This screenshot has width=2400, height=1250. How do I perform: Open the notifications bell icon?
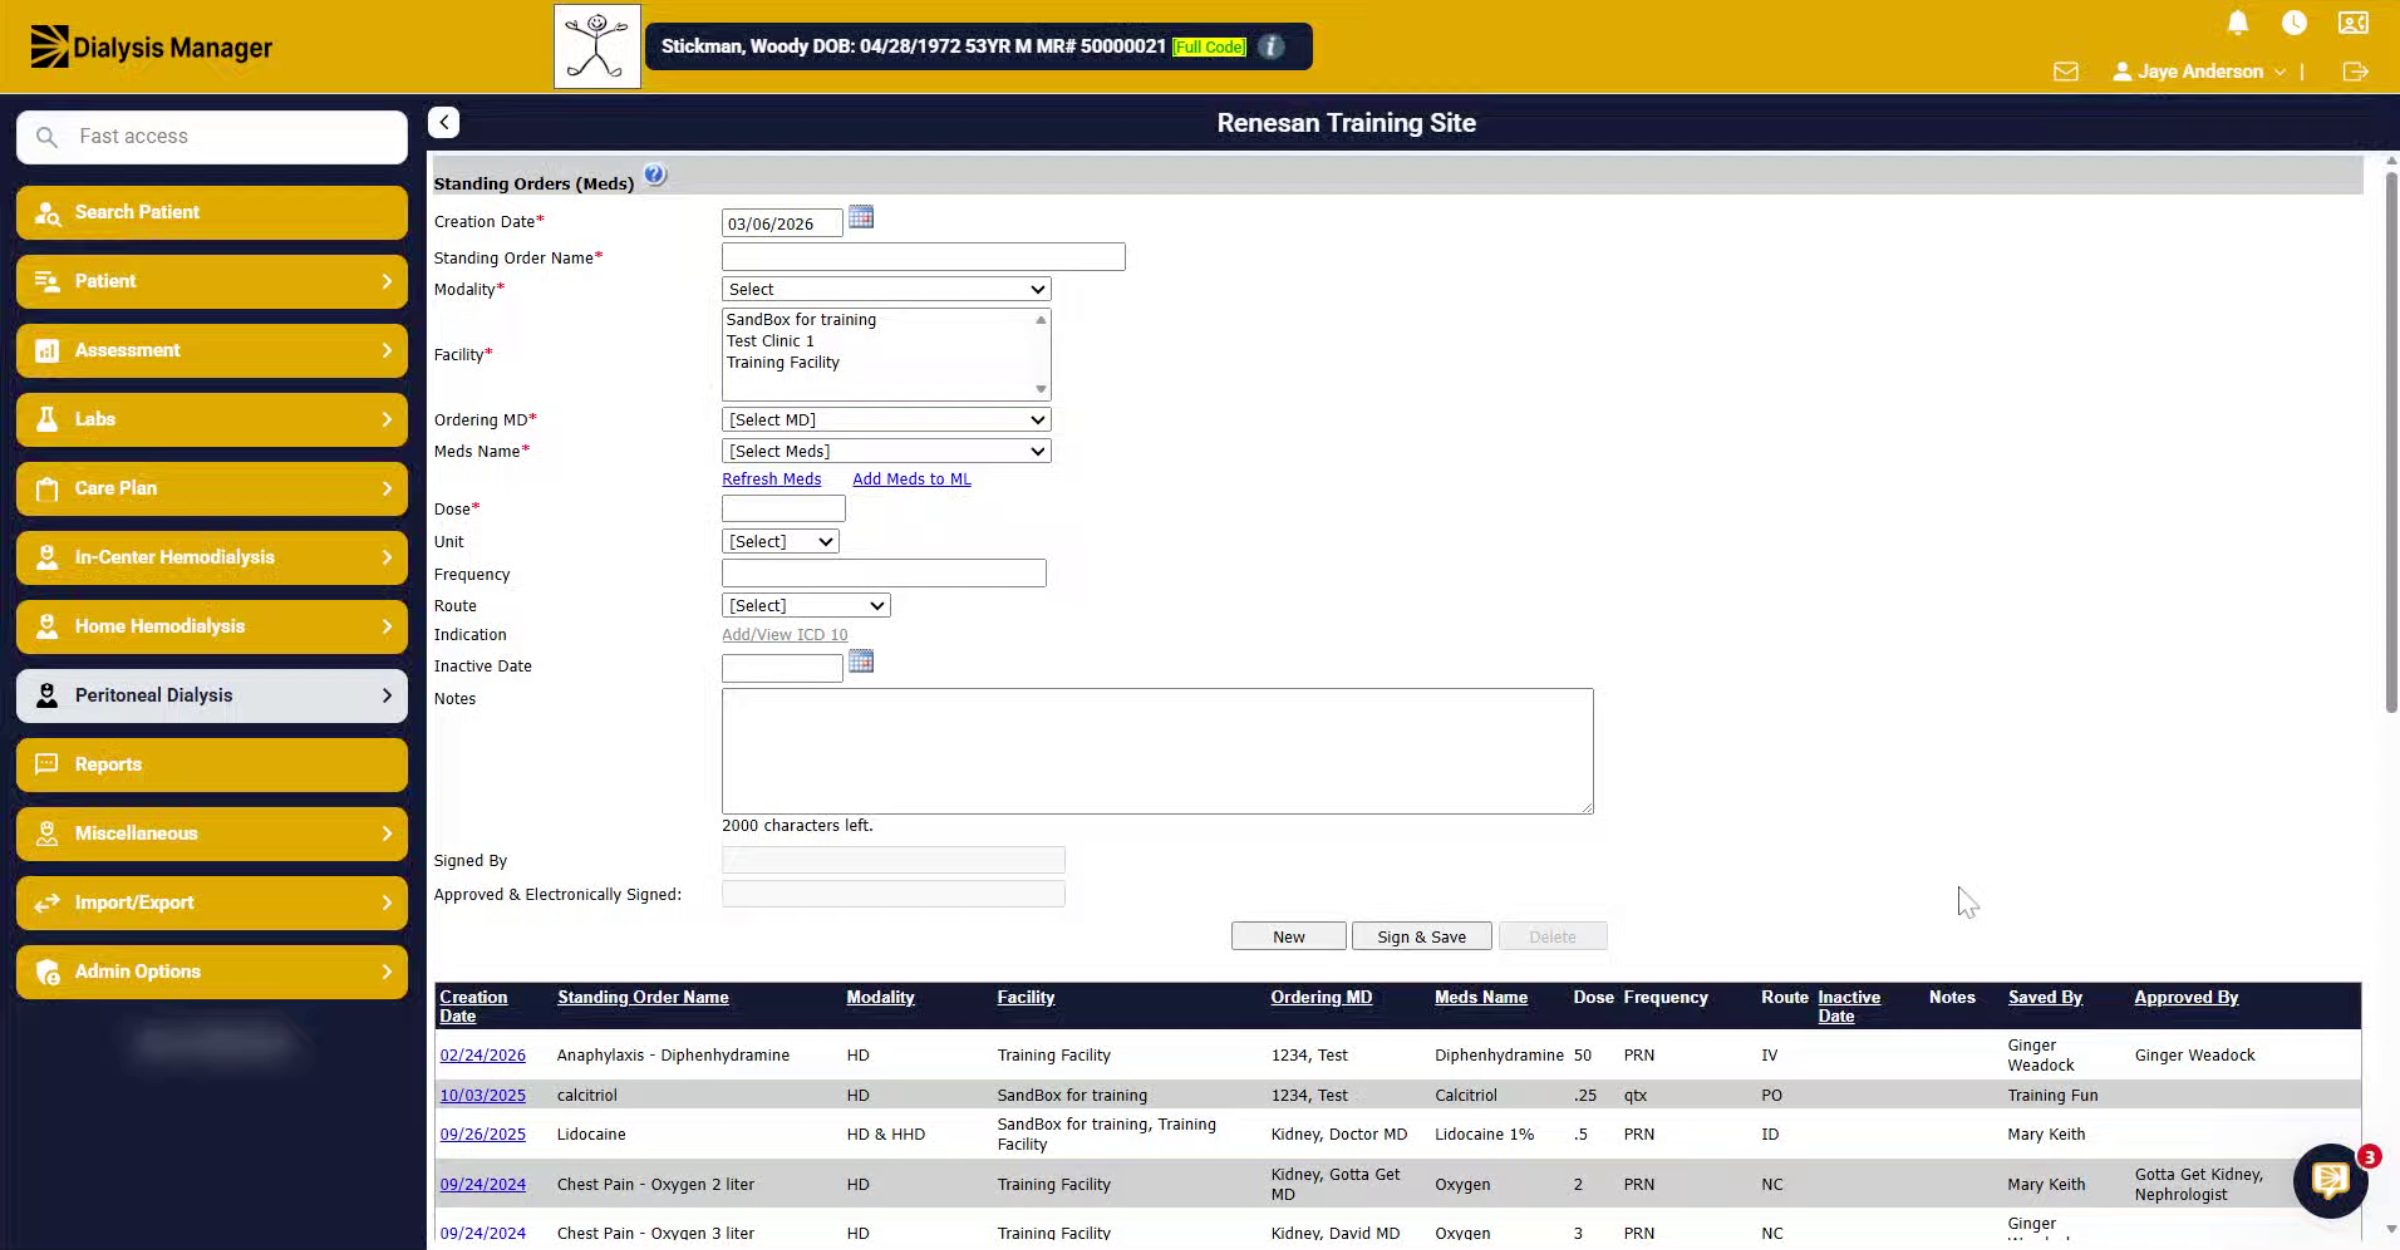pos(2238,23)
